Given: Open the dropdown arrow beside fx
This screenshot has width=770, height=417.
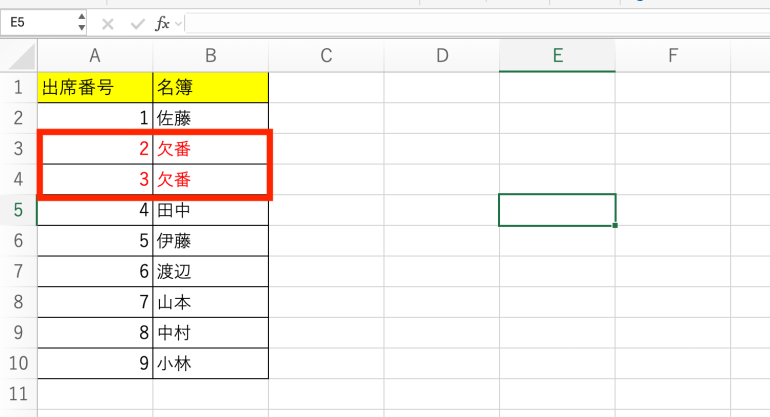Looking at the screenshot, I should click(176, 23).
